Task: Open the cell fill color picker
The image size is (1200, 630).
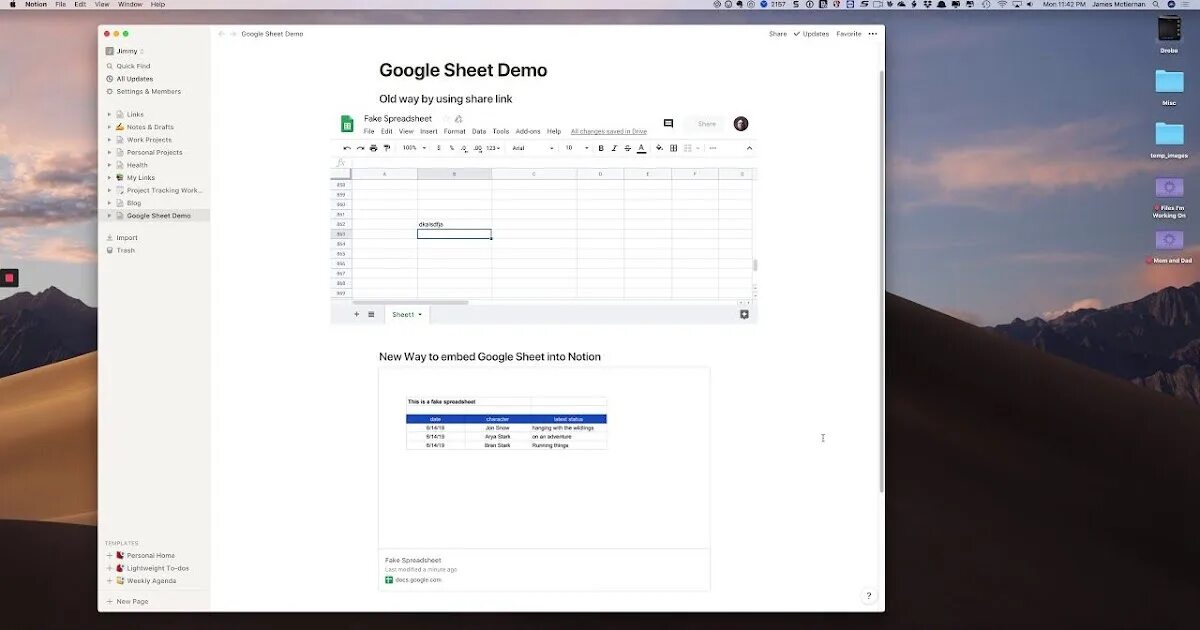Action: (x=659, y=148)
